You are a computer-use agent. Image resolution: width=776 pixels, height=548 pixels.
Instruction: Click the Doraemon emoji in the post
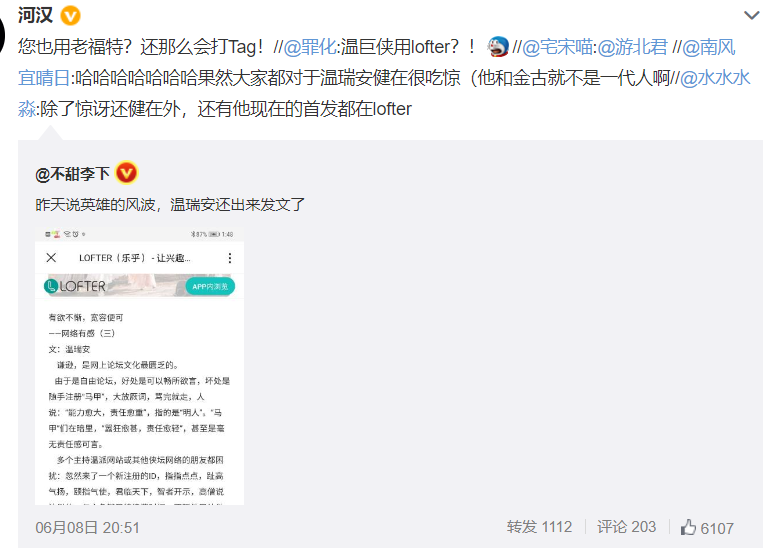coord(497,47)
